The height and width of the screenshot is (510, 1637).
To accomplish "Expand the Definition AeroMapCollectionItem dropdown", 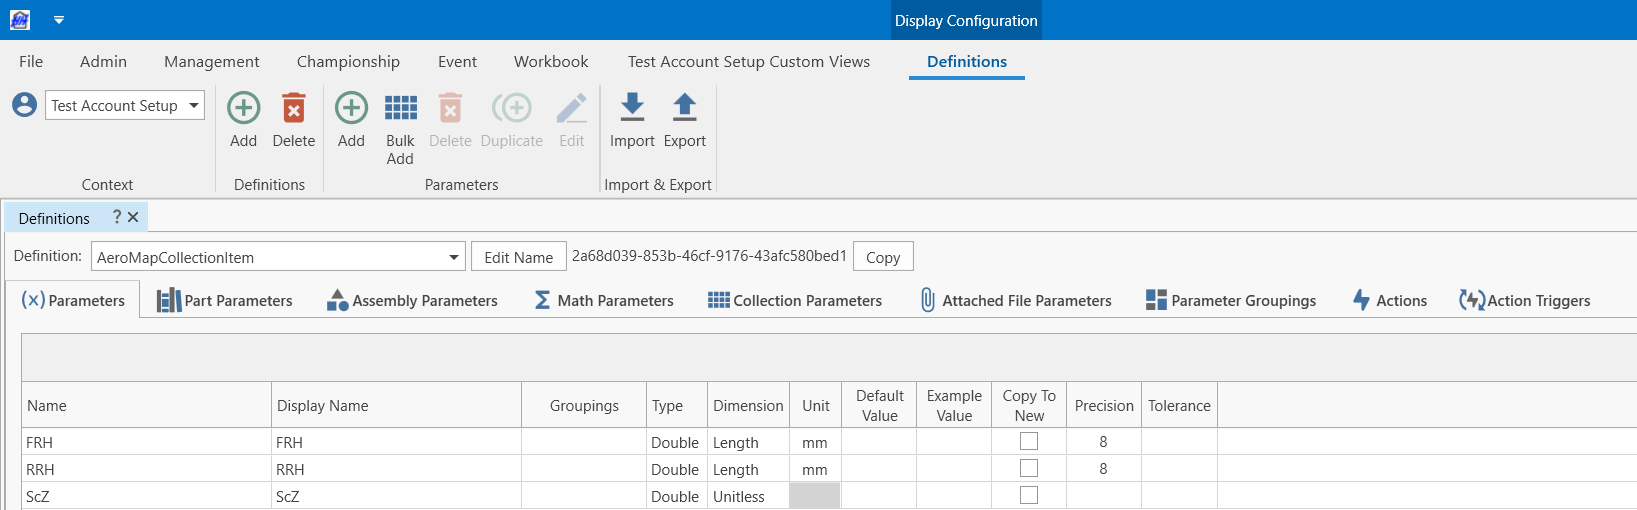I will (x=453, y=257).
